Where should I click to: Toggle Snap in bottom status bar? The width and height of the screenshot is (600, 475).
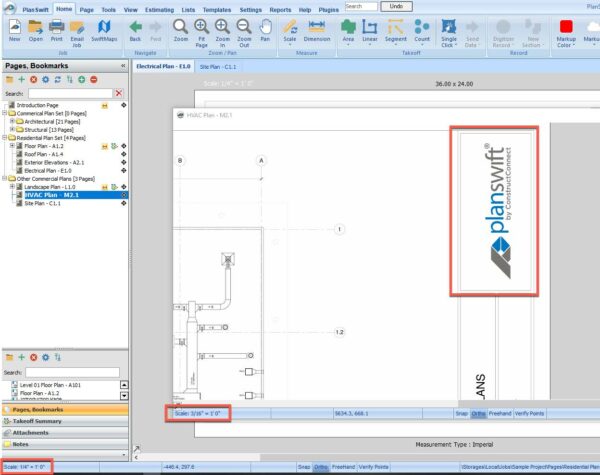point(304,467)
